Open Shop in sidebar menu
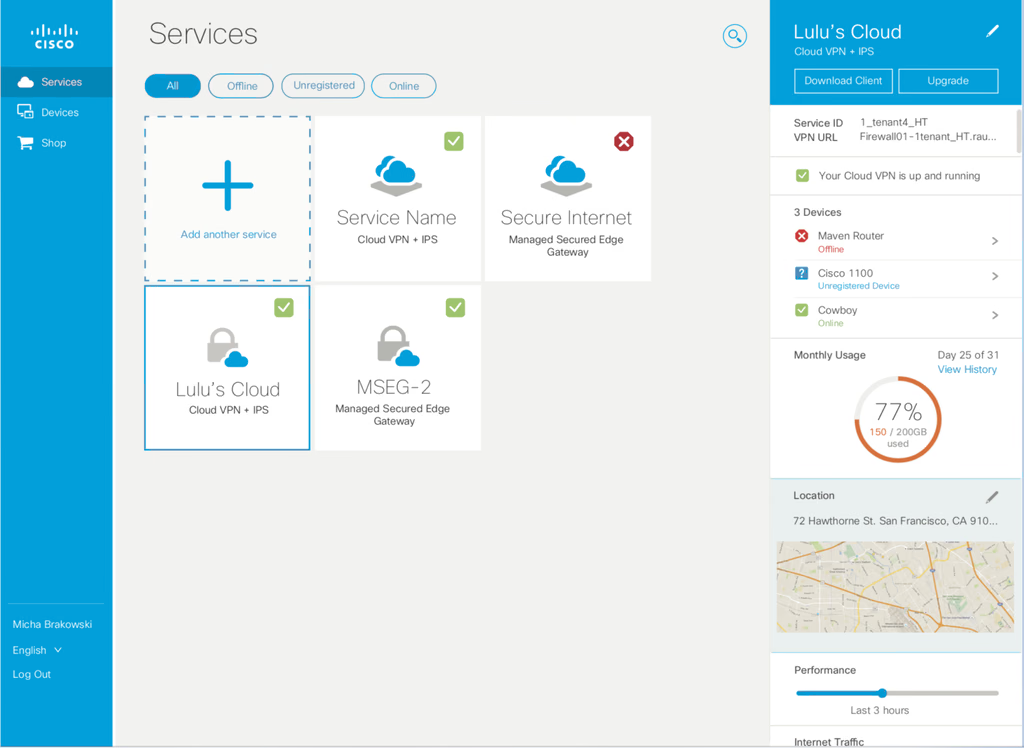The image size is (1024, 748). (x=57, y=143)
